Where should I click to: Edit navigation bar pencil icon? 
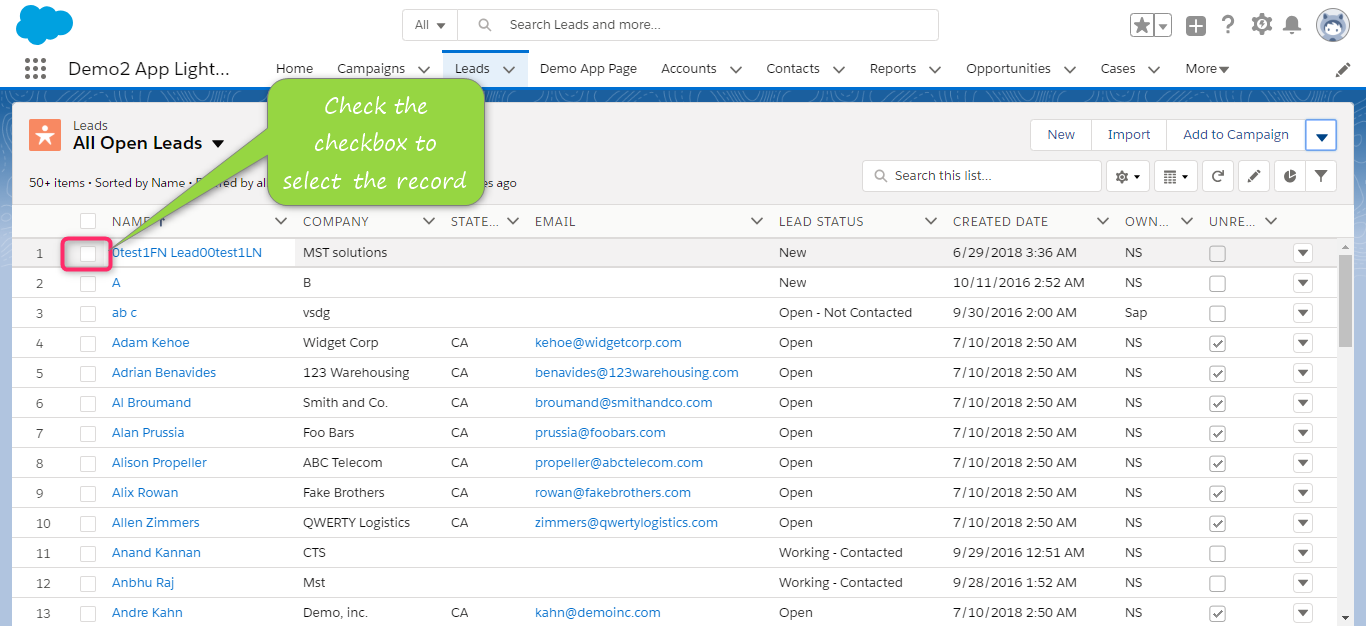1343,69
